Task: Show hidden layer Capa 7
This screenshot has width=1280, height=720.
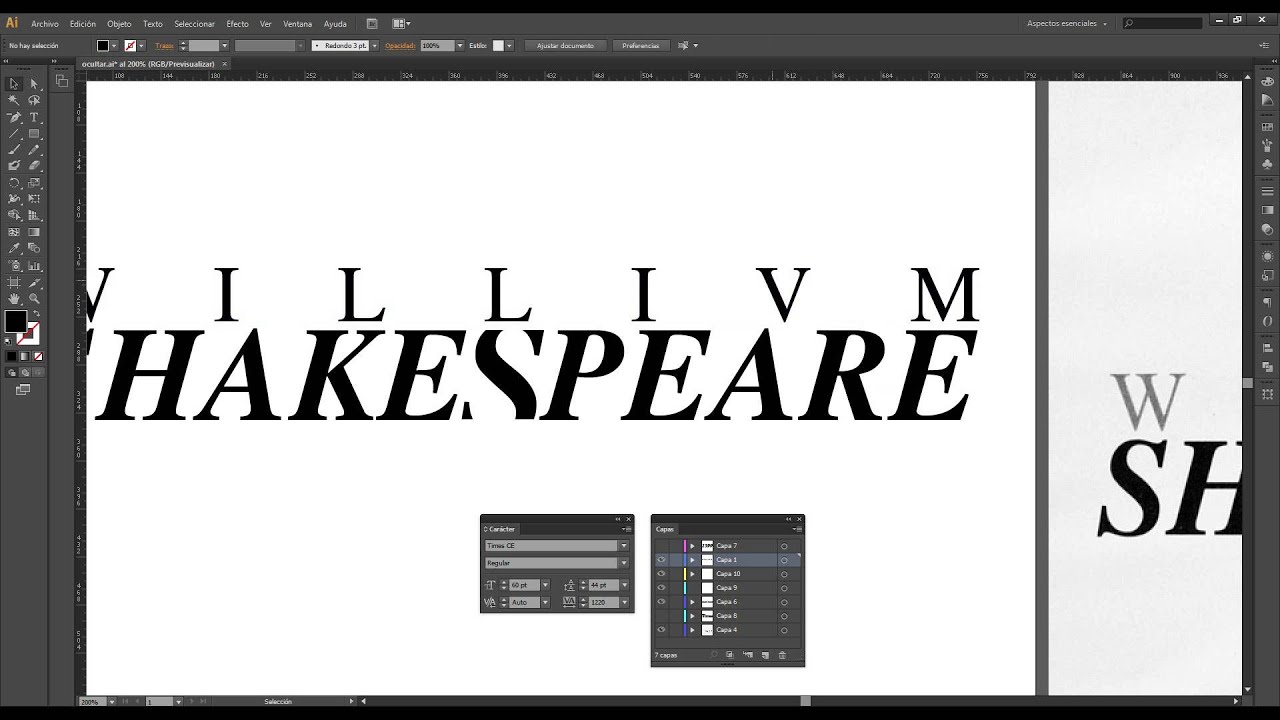Action: (x=661, y=546)
